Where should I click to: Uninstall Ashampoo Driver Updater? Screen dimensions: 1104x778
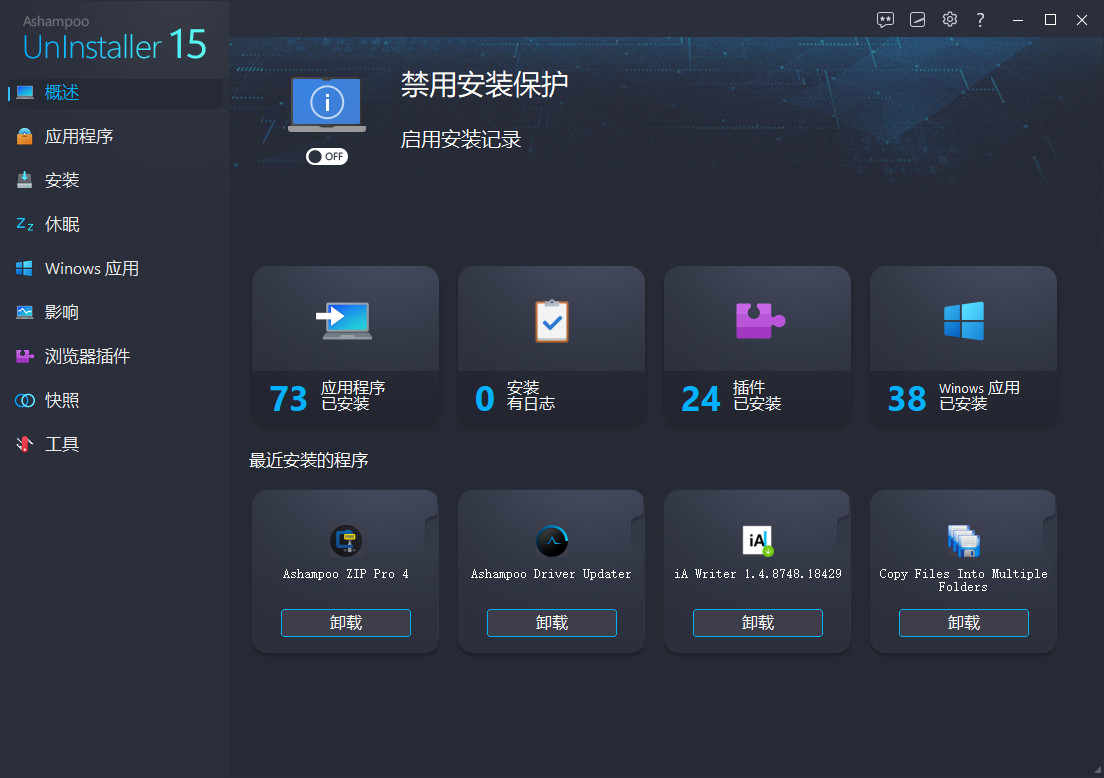[x=552, y=623]
